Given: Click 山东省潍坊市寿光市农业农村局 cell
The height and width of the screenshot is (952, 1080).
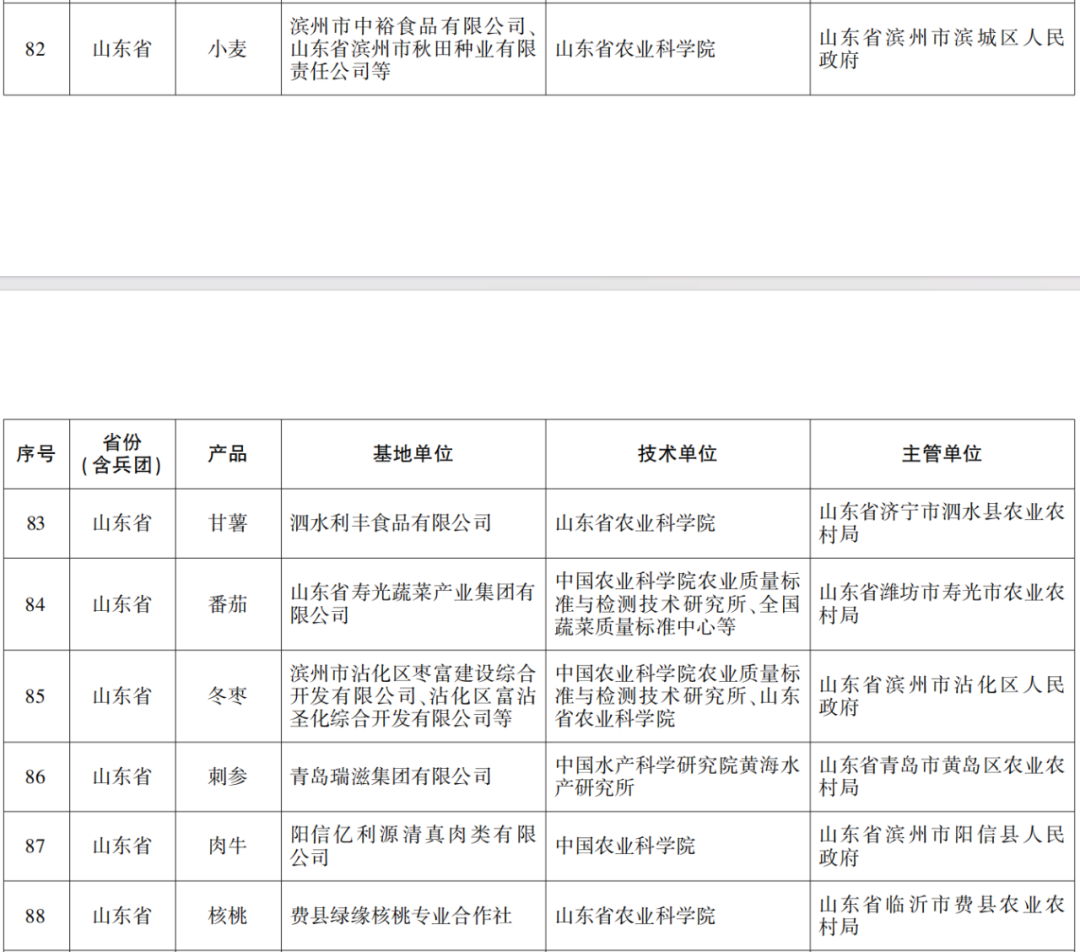Looking at the screenshot, I should point(942,604).
